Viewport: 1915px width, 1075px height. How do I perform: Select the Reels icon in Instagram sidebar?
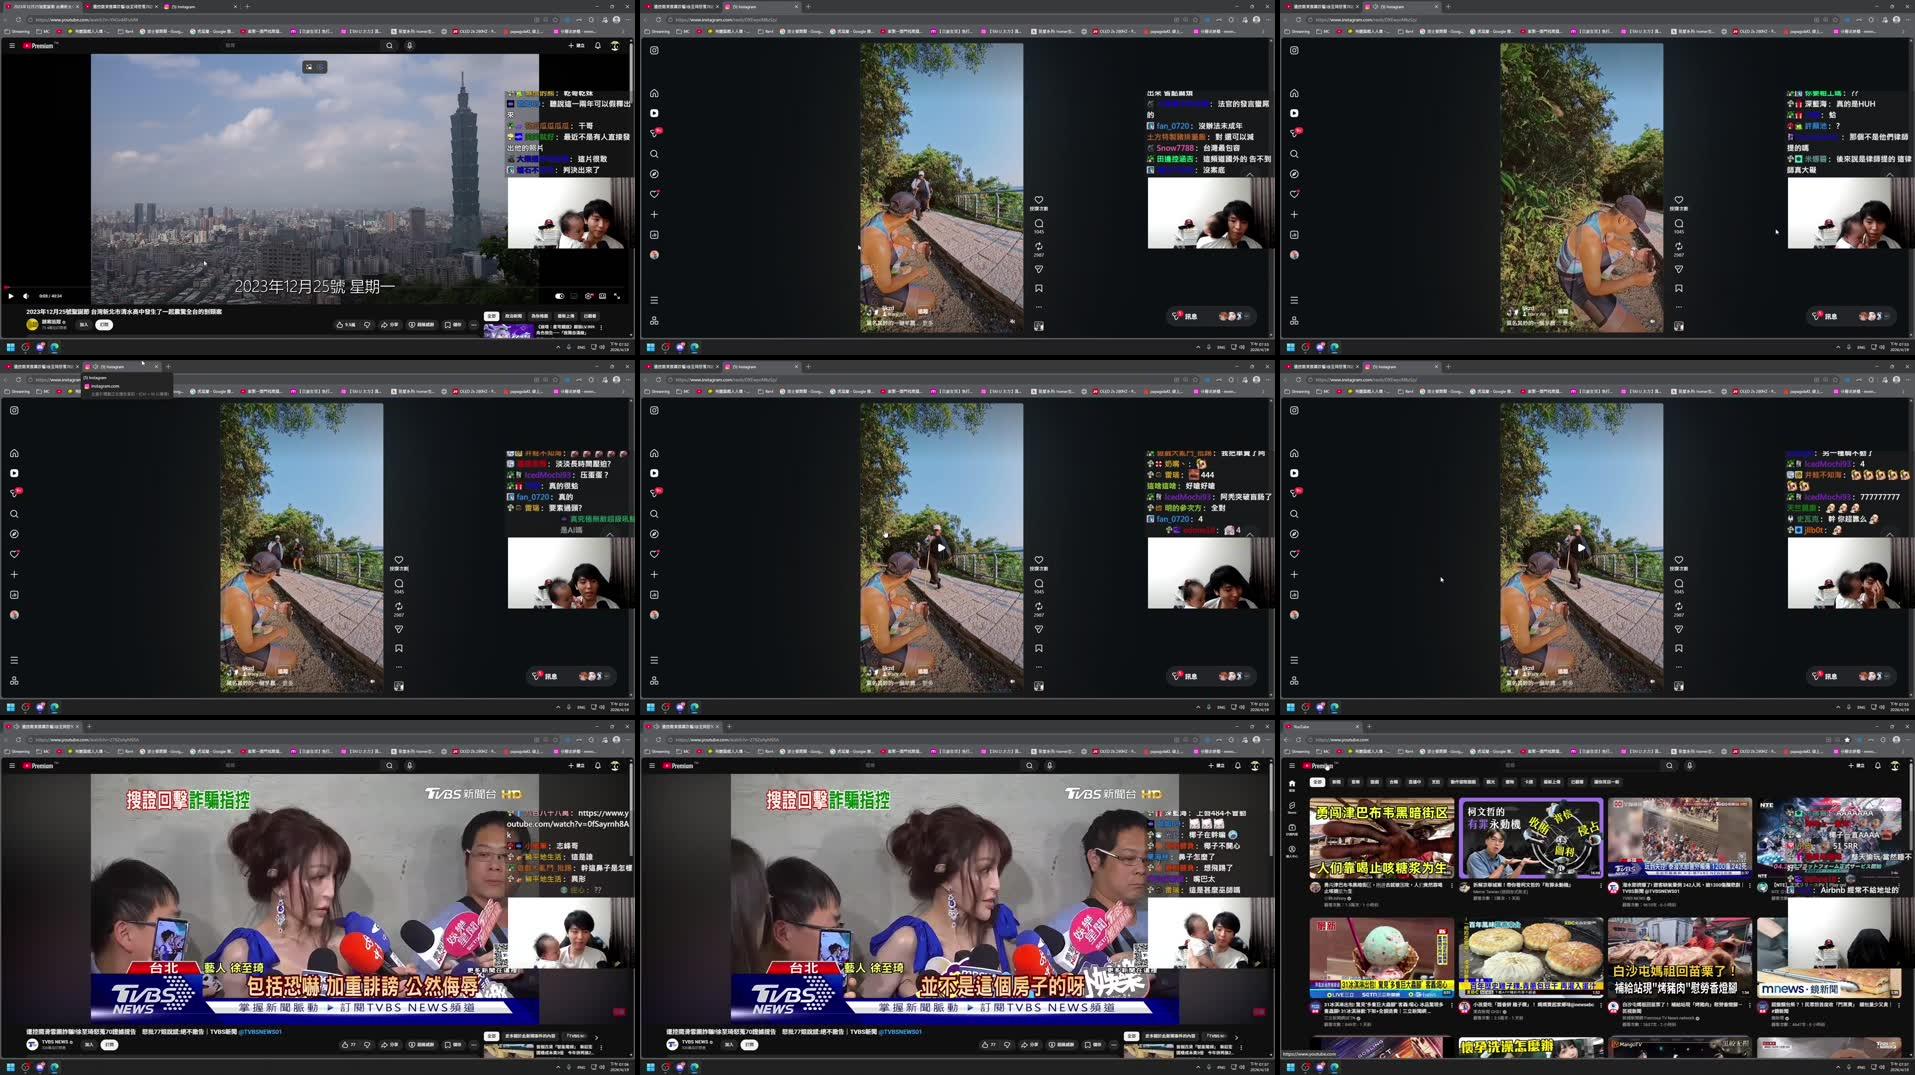click(x=654, y=113)
